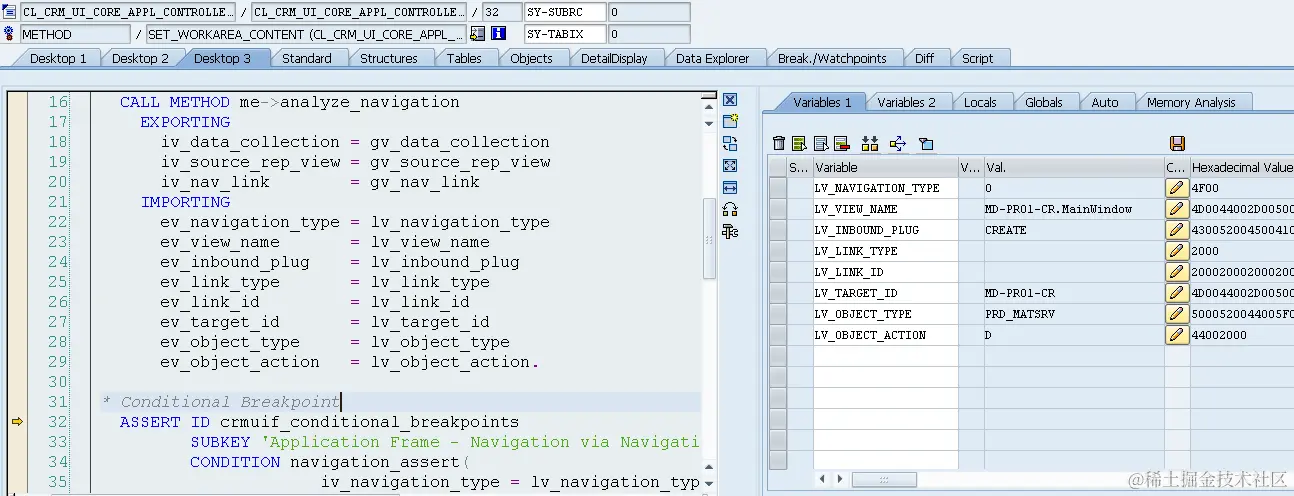
Task: Click the pencil icon for LV_NAVIGATION_TYPE
Action: click(x=1176, y=188)
